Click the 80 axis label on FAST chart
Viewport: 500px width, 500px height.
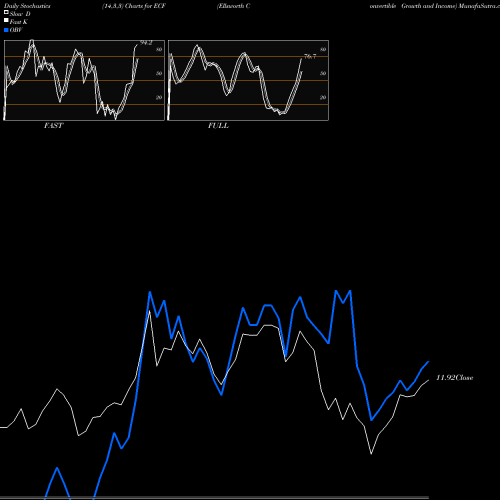tap(159, 49)
